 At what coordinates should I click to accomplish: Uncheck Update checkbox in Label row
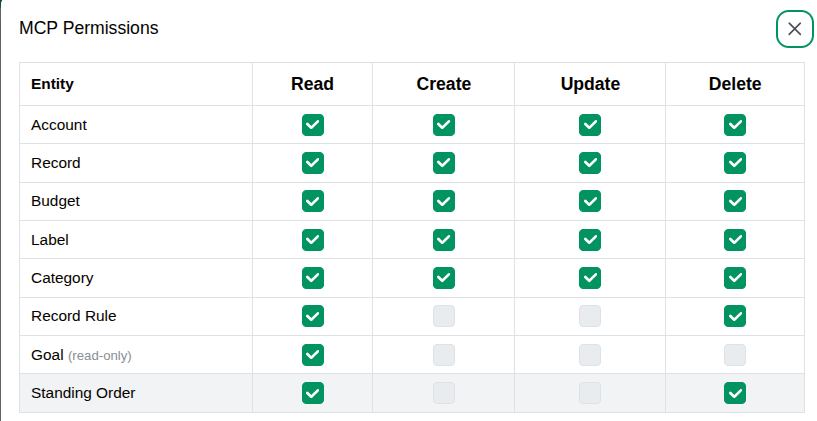pos(590,240)
